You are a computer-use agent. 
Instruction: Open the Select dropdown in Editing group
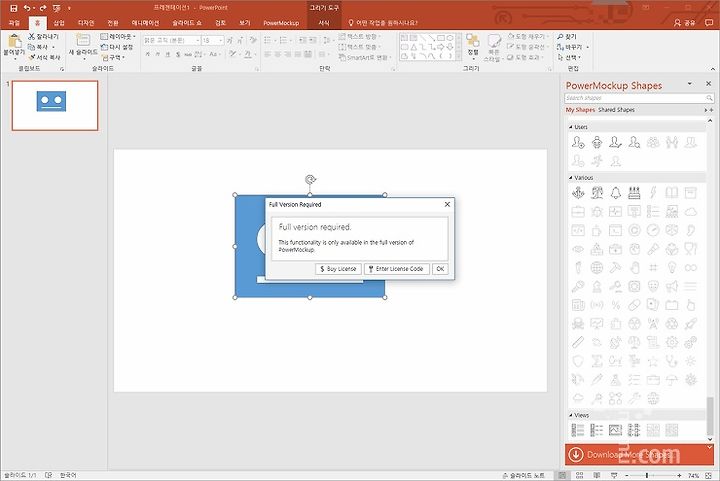(569, 57)
